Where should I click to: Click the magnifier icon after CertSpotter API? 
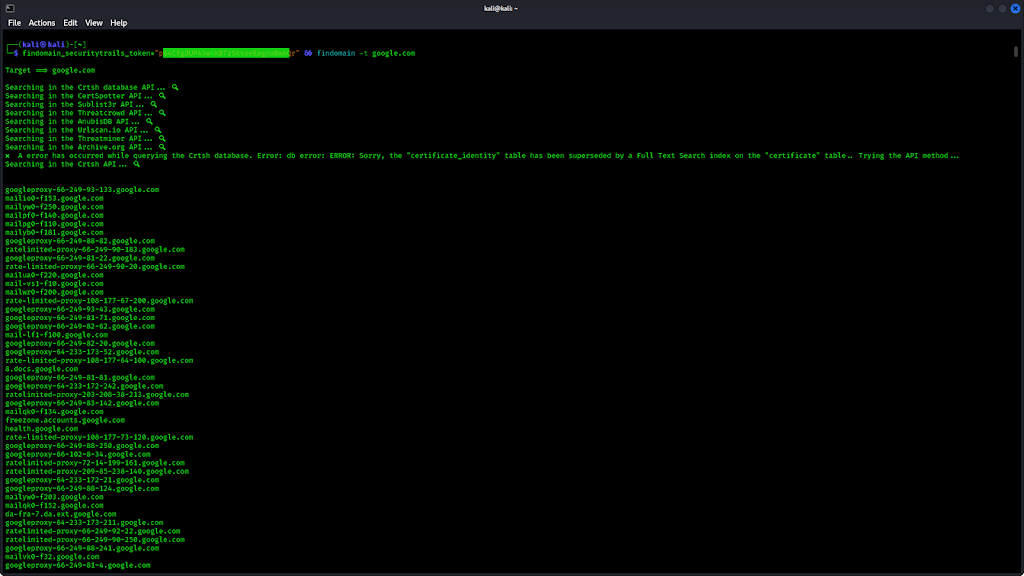[x=162, y=95]
